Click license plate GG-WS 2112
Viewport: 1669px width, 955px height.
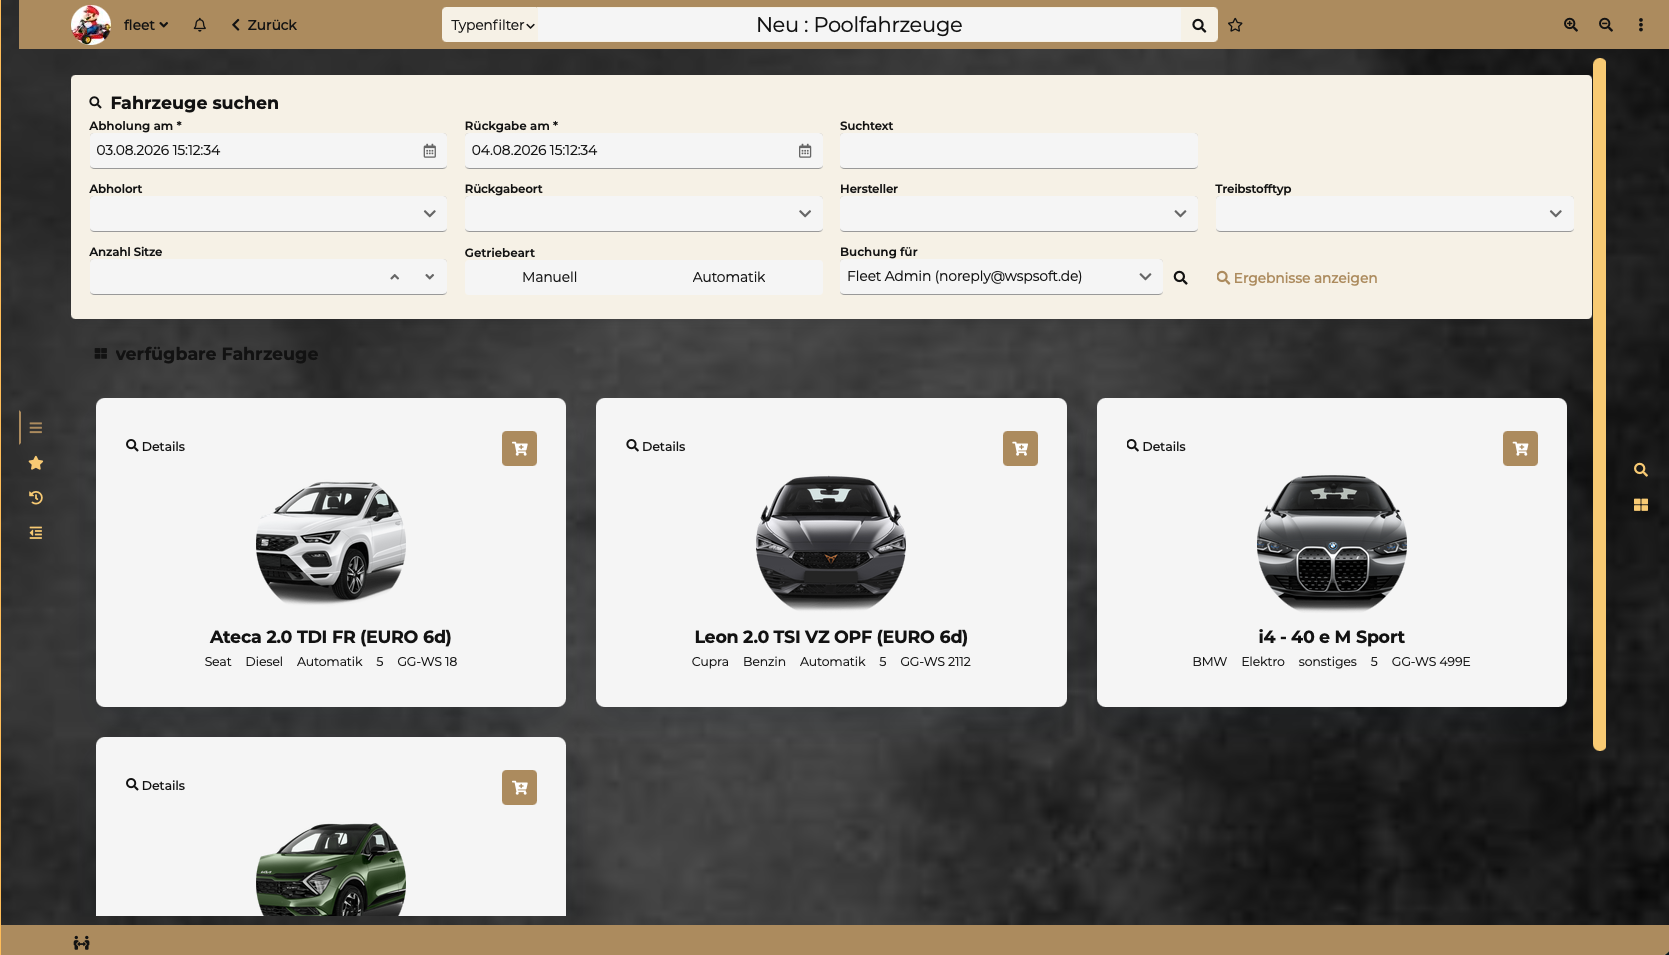[x=936, y=662]
